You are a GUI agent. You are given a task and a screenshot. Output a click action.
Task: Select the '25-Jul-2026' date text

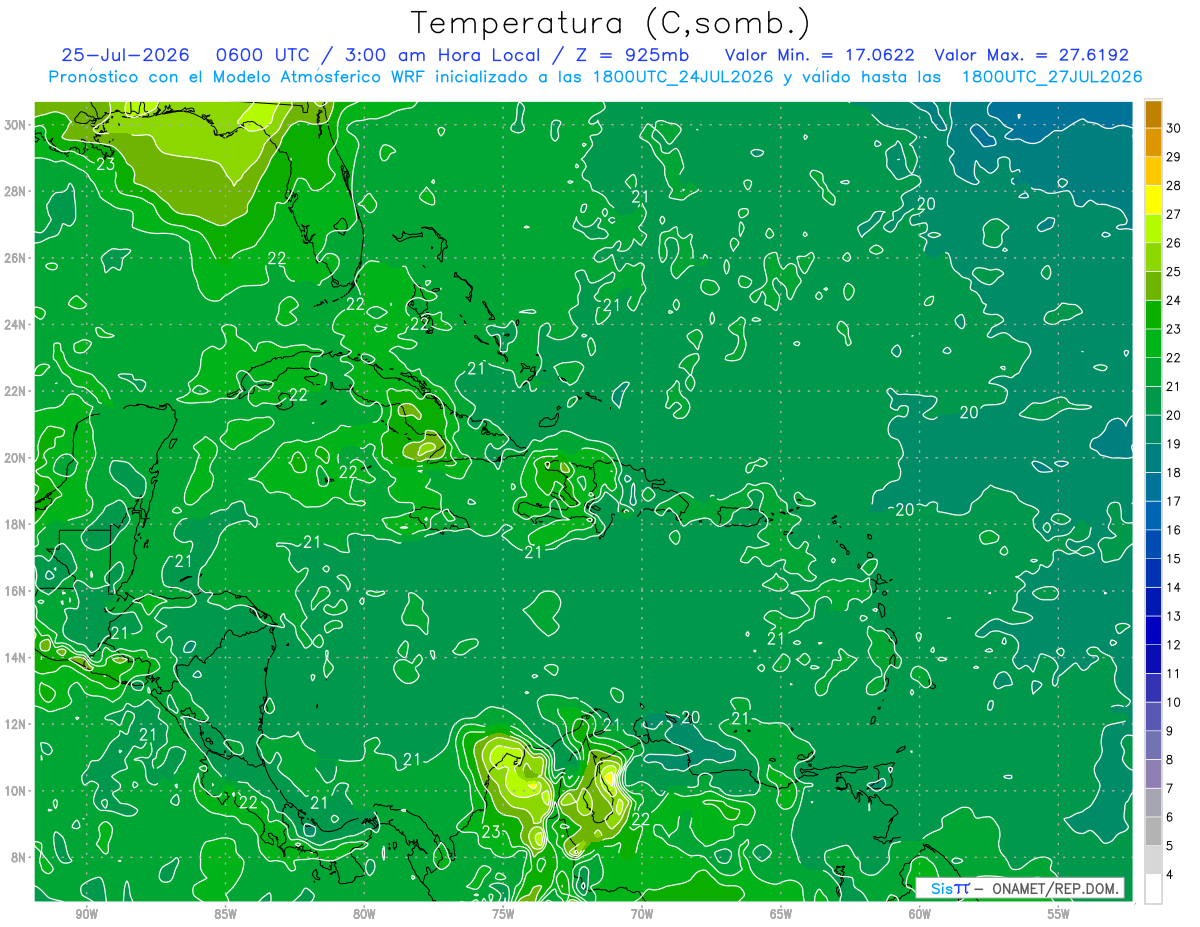(x=128, y=55)
